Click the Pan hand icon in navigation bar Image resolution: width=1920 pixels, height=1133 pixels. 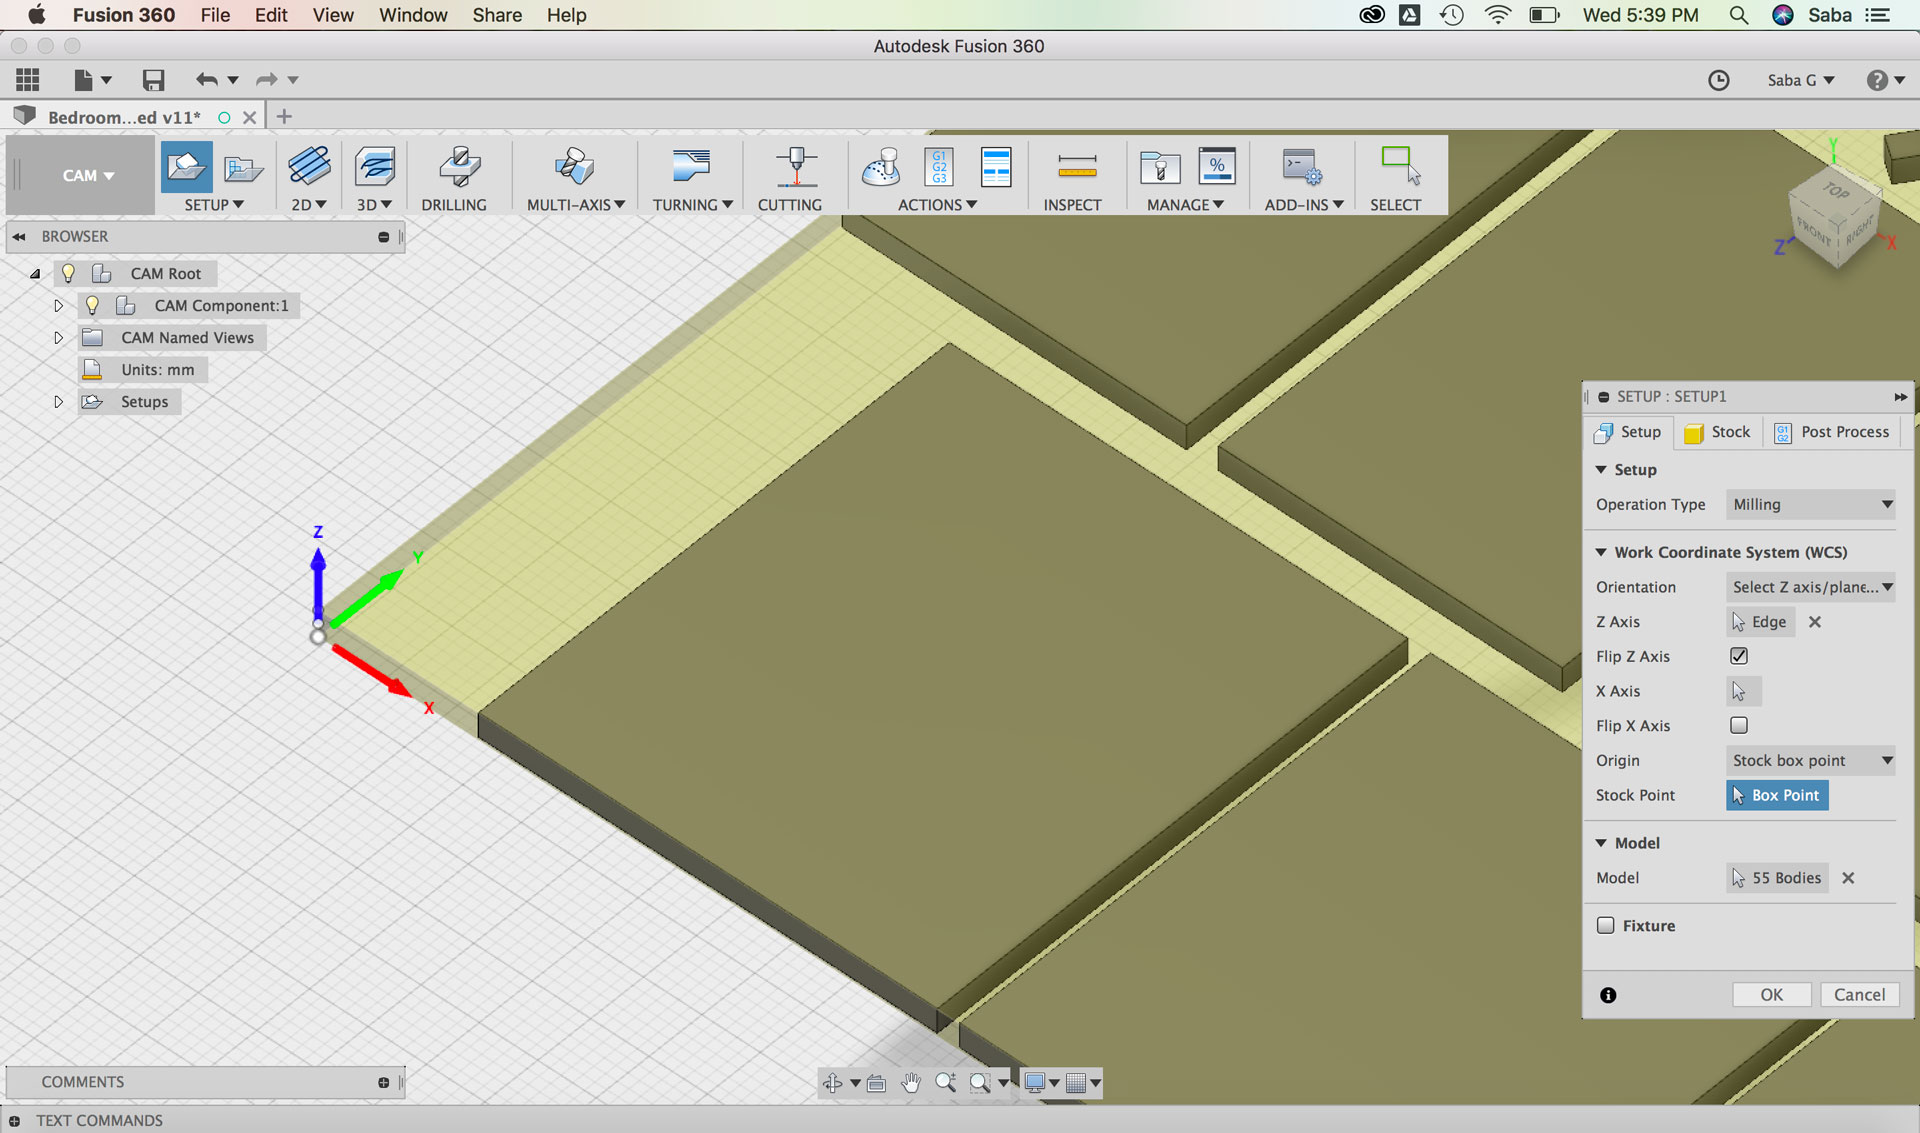pos(910,1082)
